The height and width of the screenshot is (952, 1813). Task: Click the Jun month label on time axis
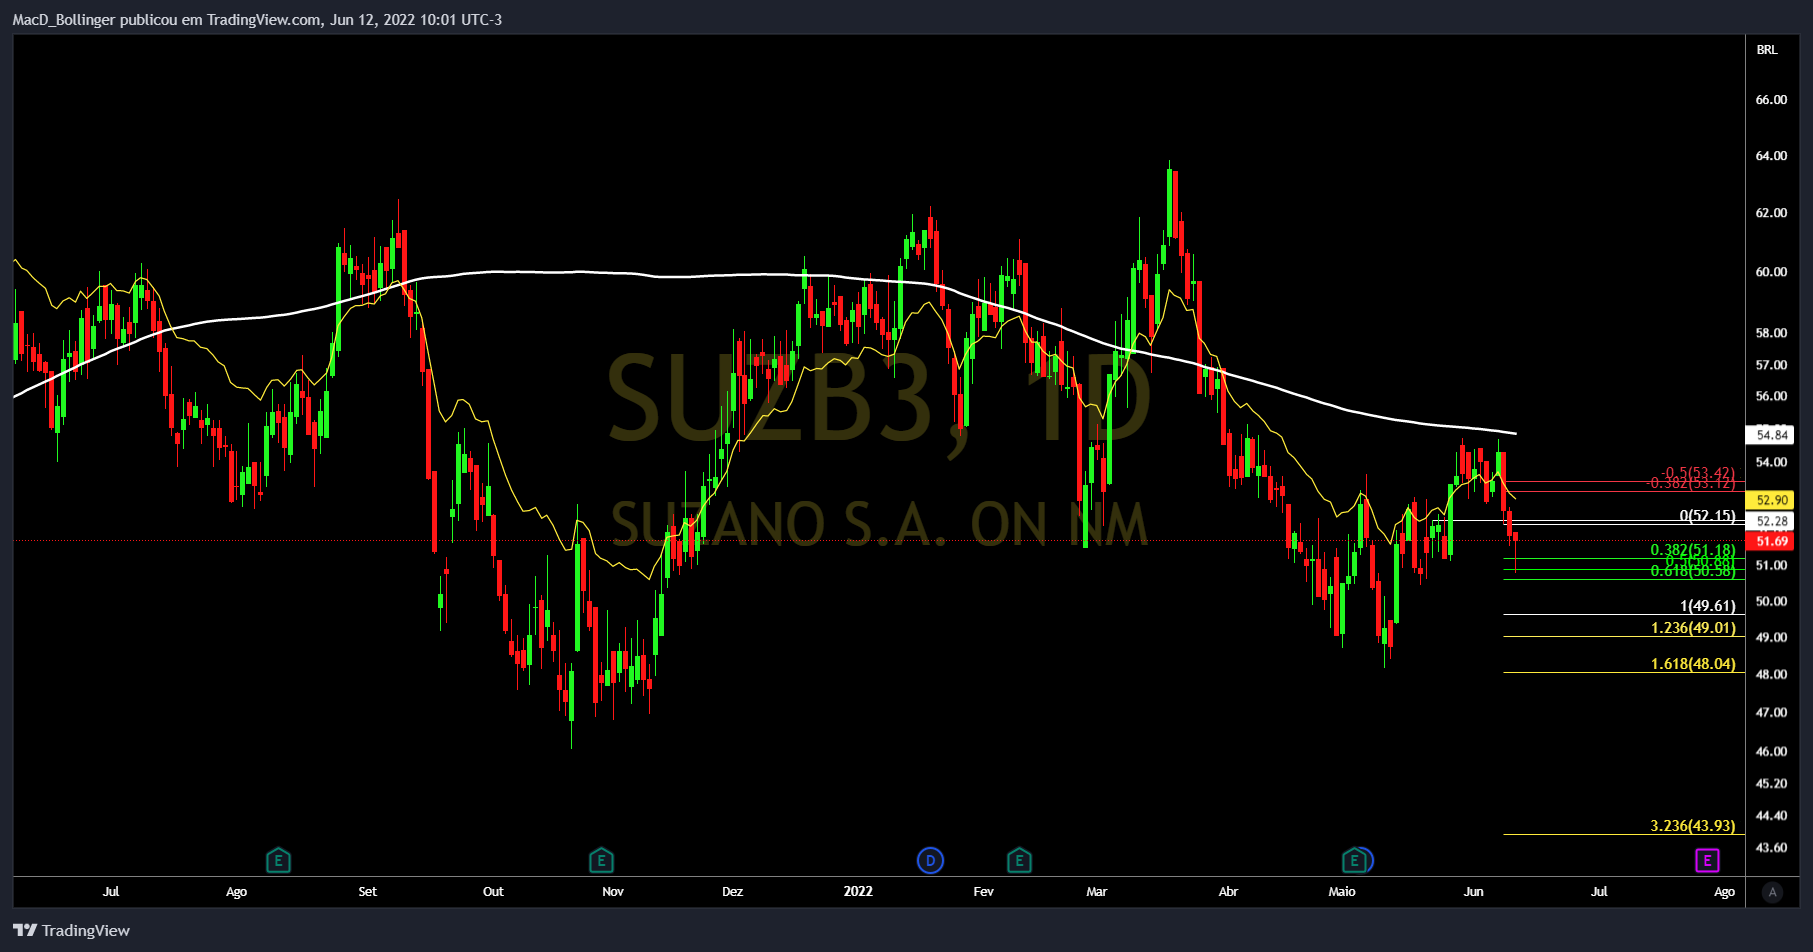tap(1473, 891)
